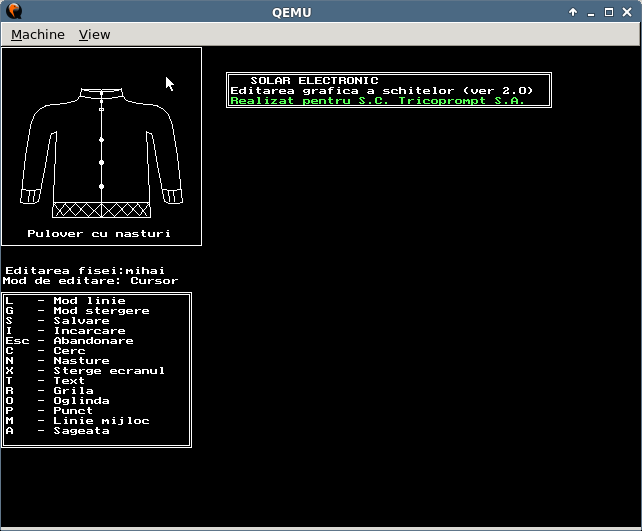This screenshot has height=531, width=642.
Task: Select the 'A - Sageata' entry
Action: tap(57, 431)
